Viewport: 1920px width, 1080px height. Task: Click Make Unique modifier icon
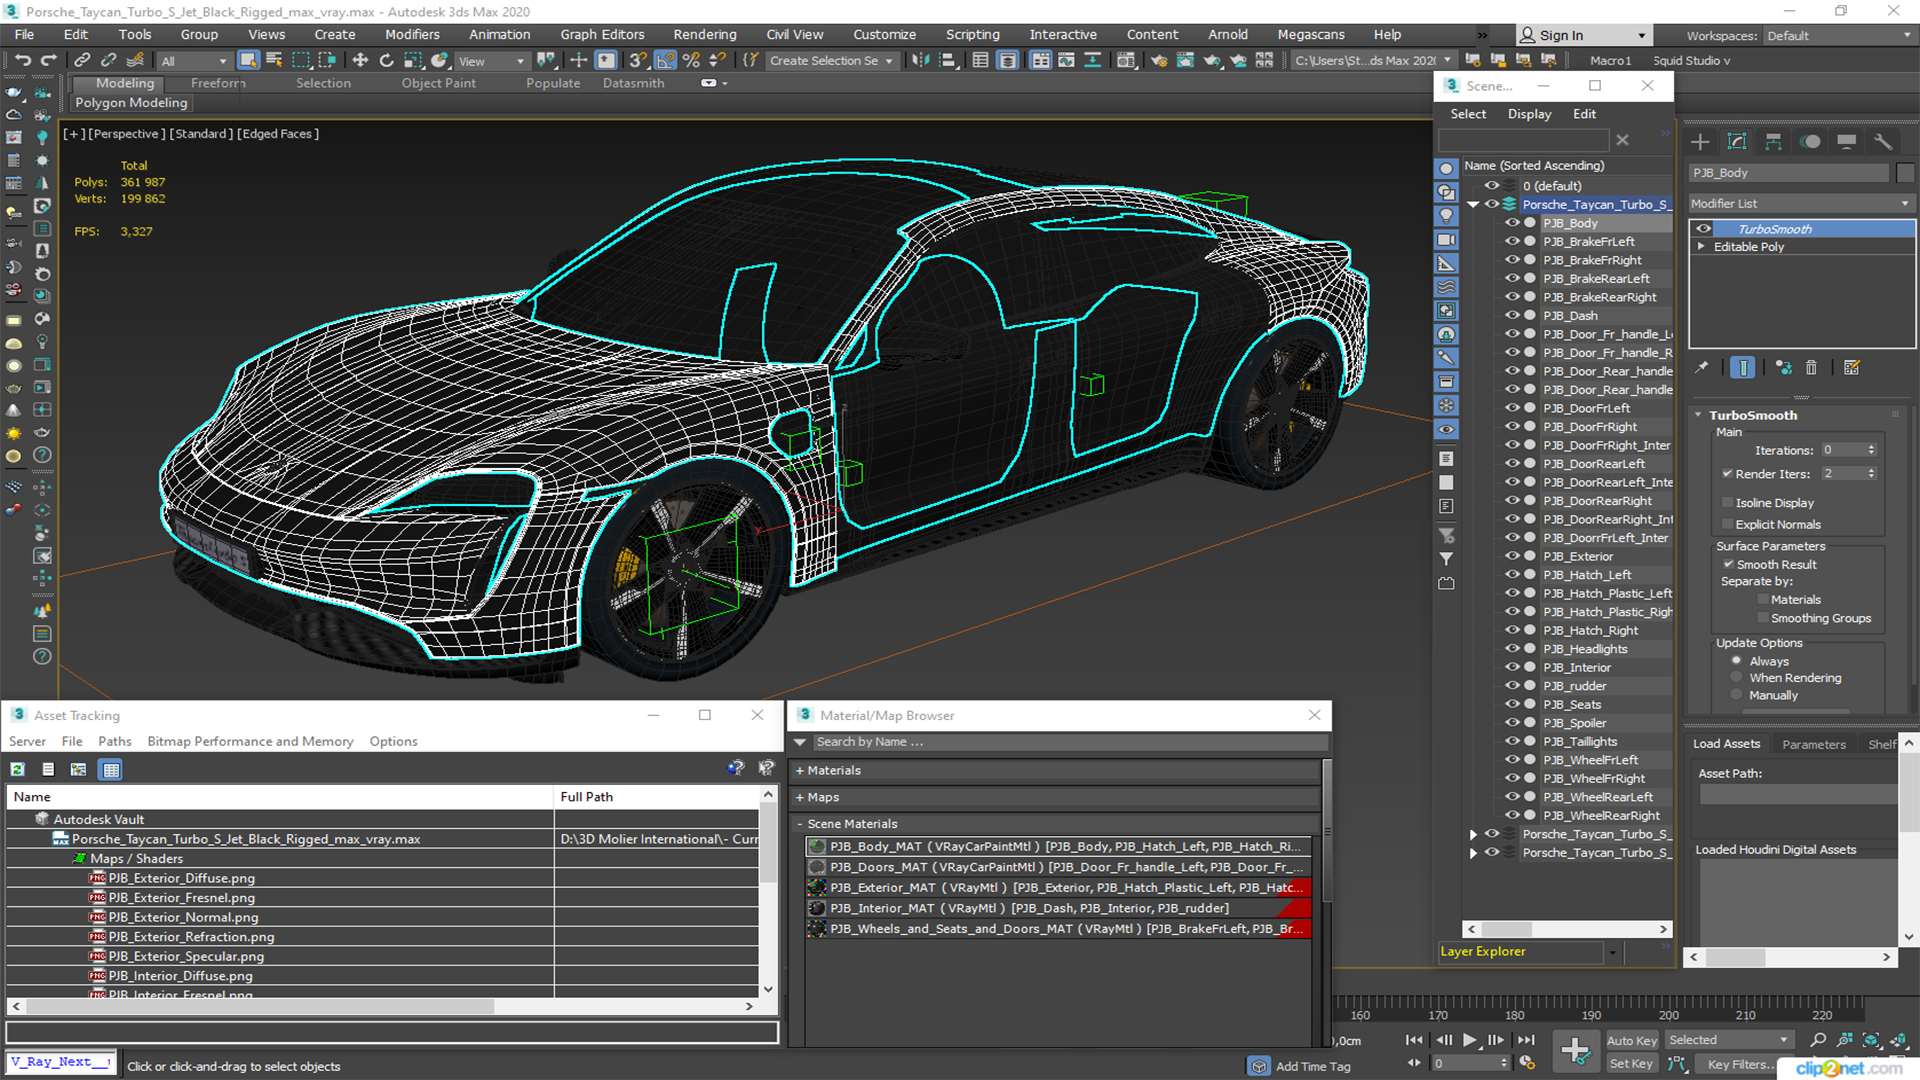point(1783,368)
